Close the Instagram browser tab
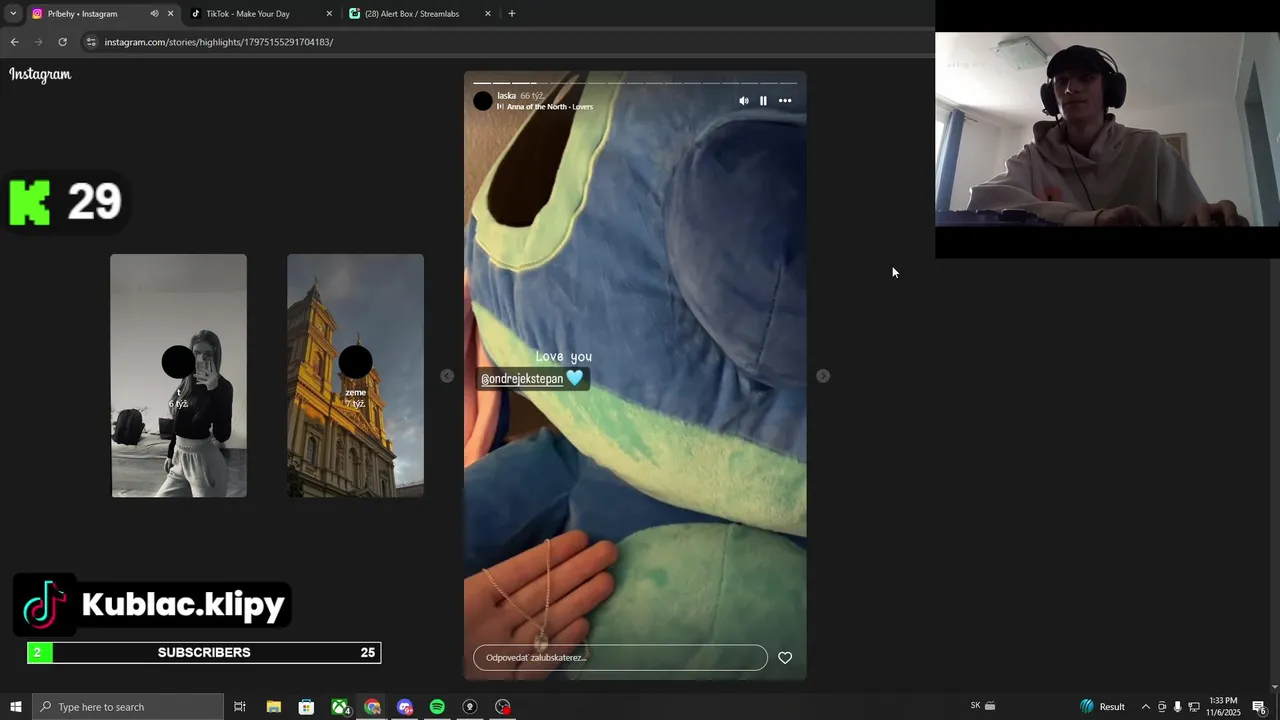The image size is (1280, 720). coord(170,14)
